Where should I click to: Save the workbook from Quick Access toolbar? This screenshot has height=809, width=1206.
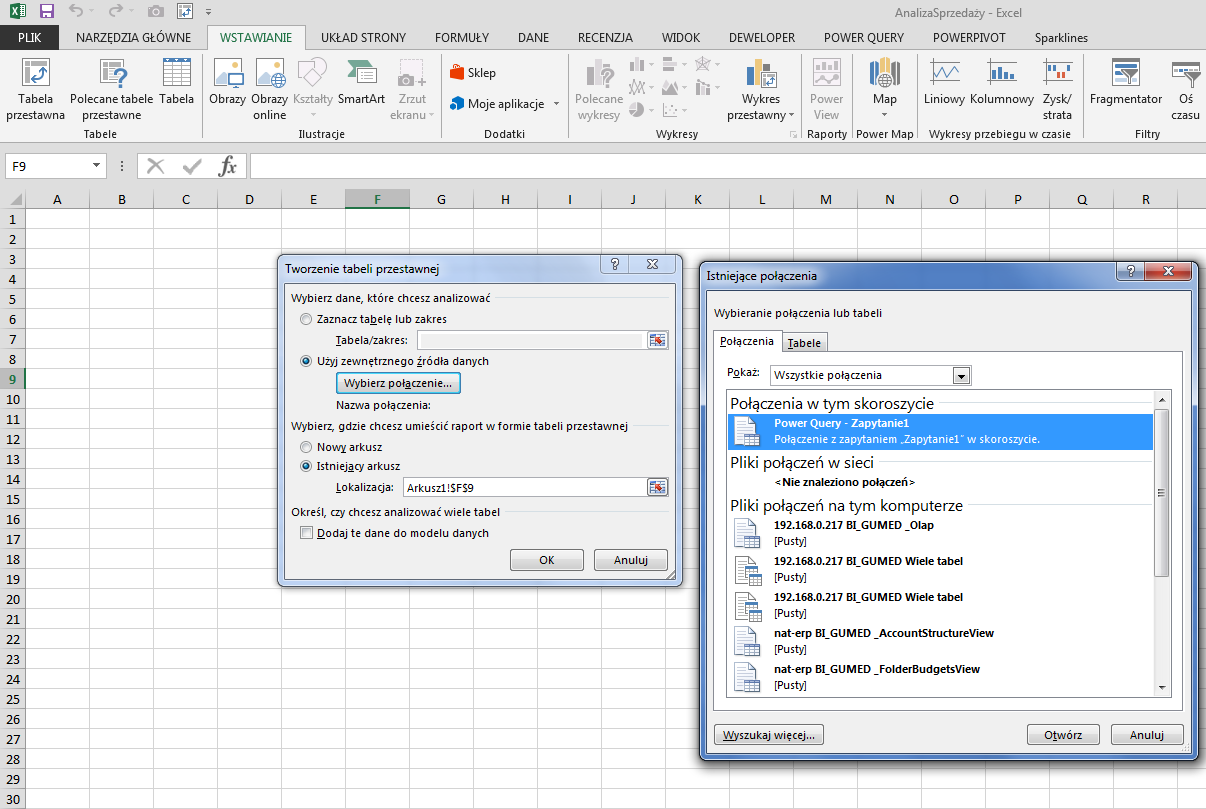point(47,12)
